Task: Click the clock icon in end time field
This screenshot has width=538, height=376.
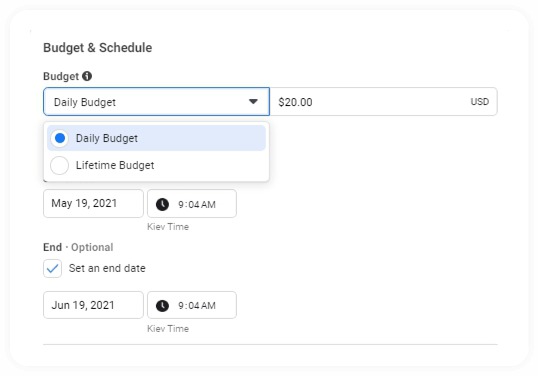Action: point(162,305)
